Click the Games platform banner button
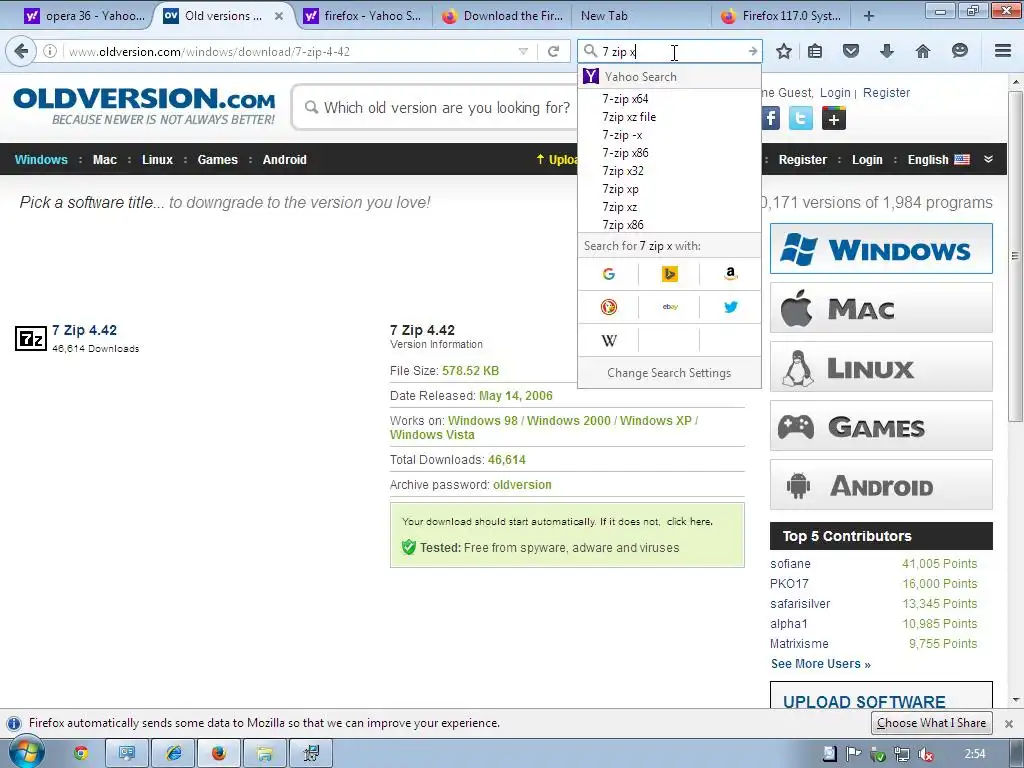This screenshot has height=768, width=1024. coord(881,426)
